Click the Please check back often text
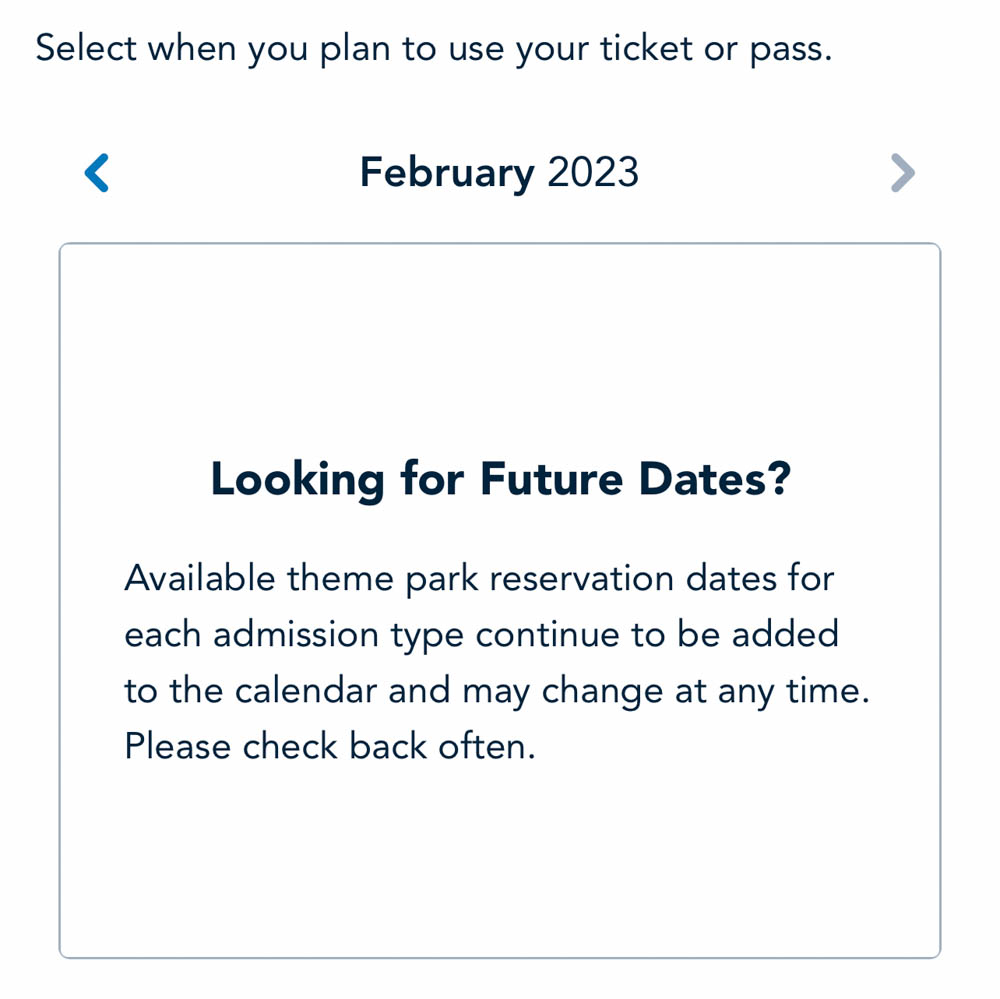Viewport: 1000px width, 999px height. point(330,747)
